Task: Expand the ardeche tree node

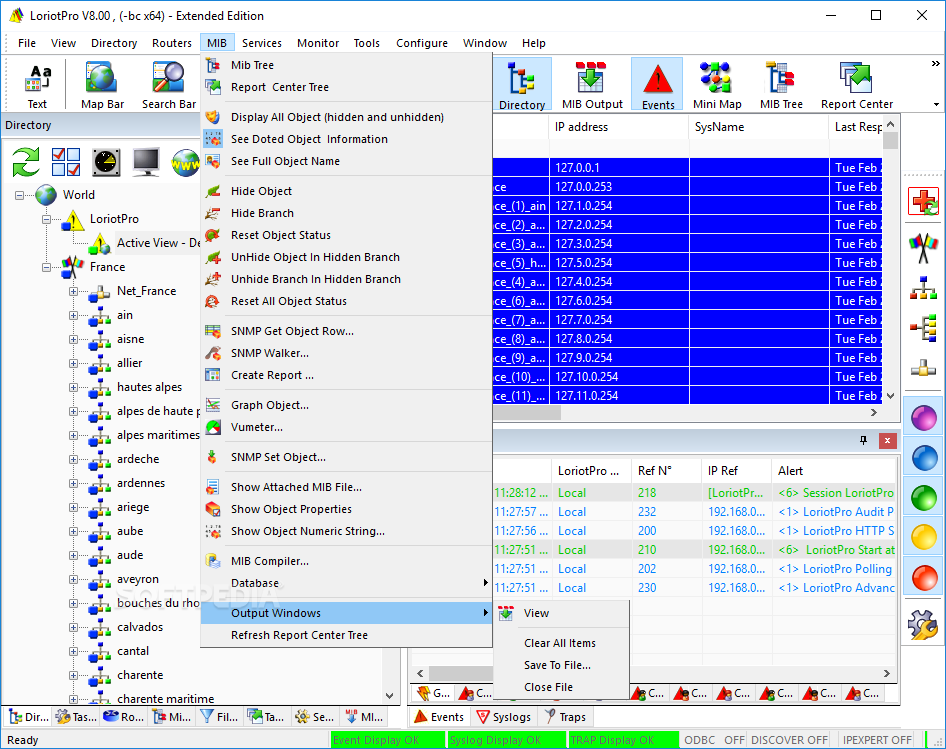Action: click(x=74, y=460)
